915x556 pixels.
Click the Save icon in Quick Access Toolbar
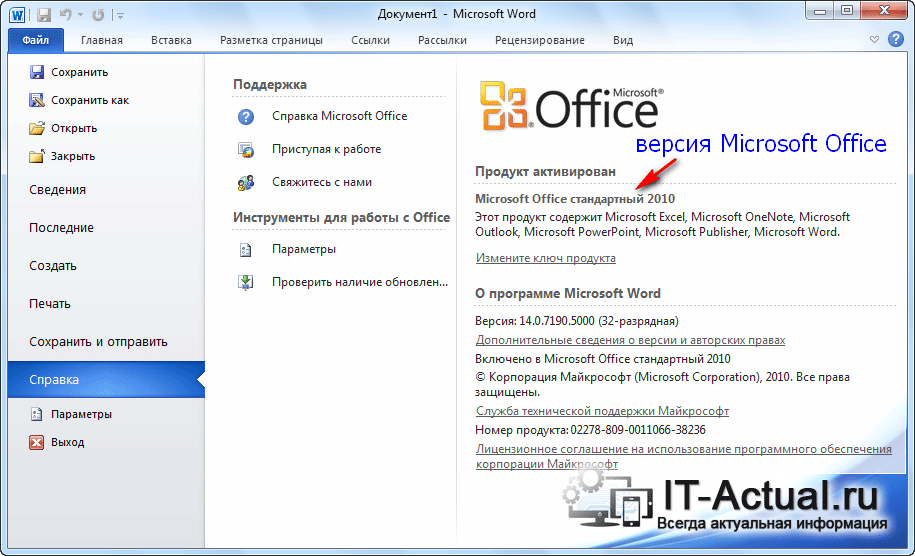(44, 15)
